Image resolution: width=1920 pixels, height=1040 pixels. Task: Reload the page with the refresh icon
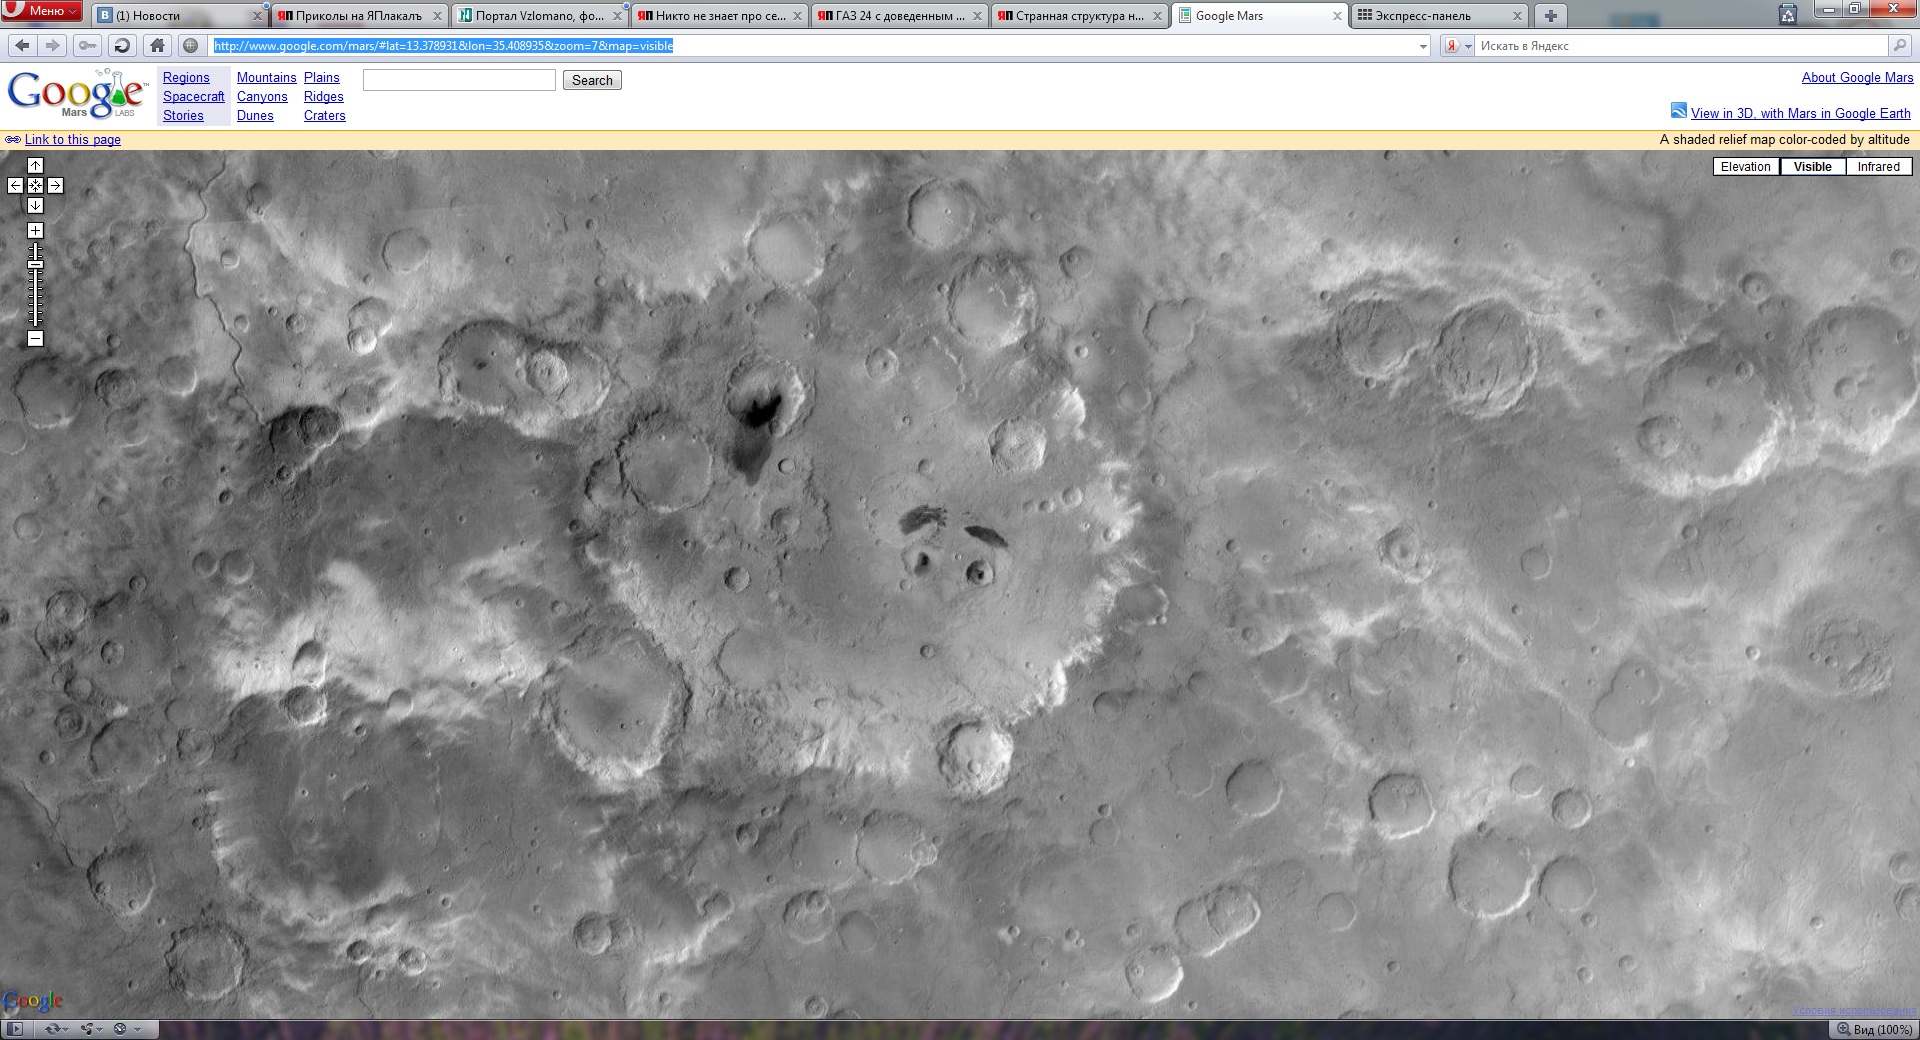[122, 45]
